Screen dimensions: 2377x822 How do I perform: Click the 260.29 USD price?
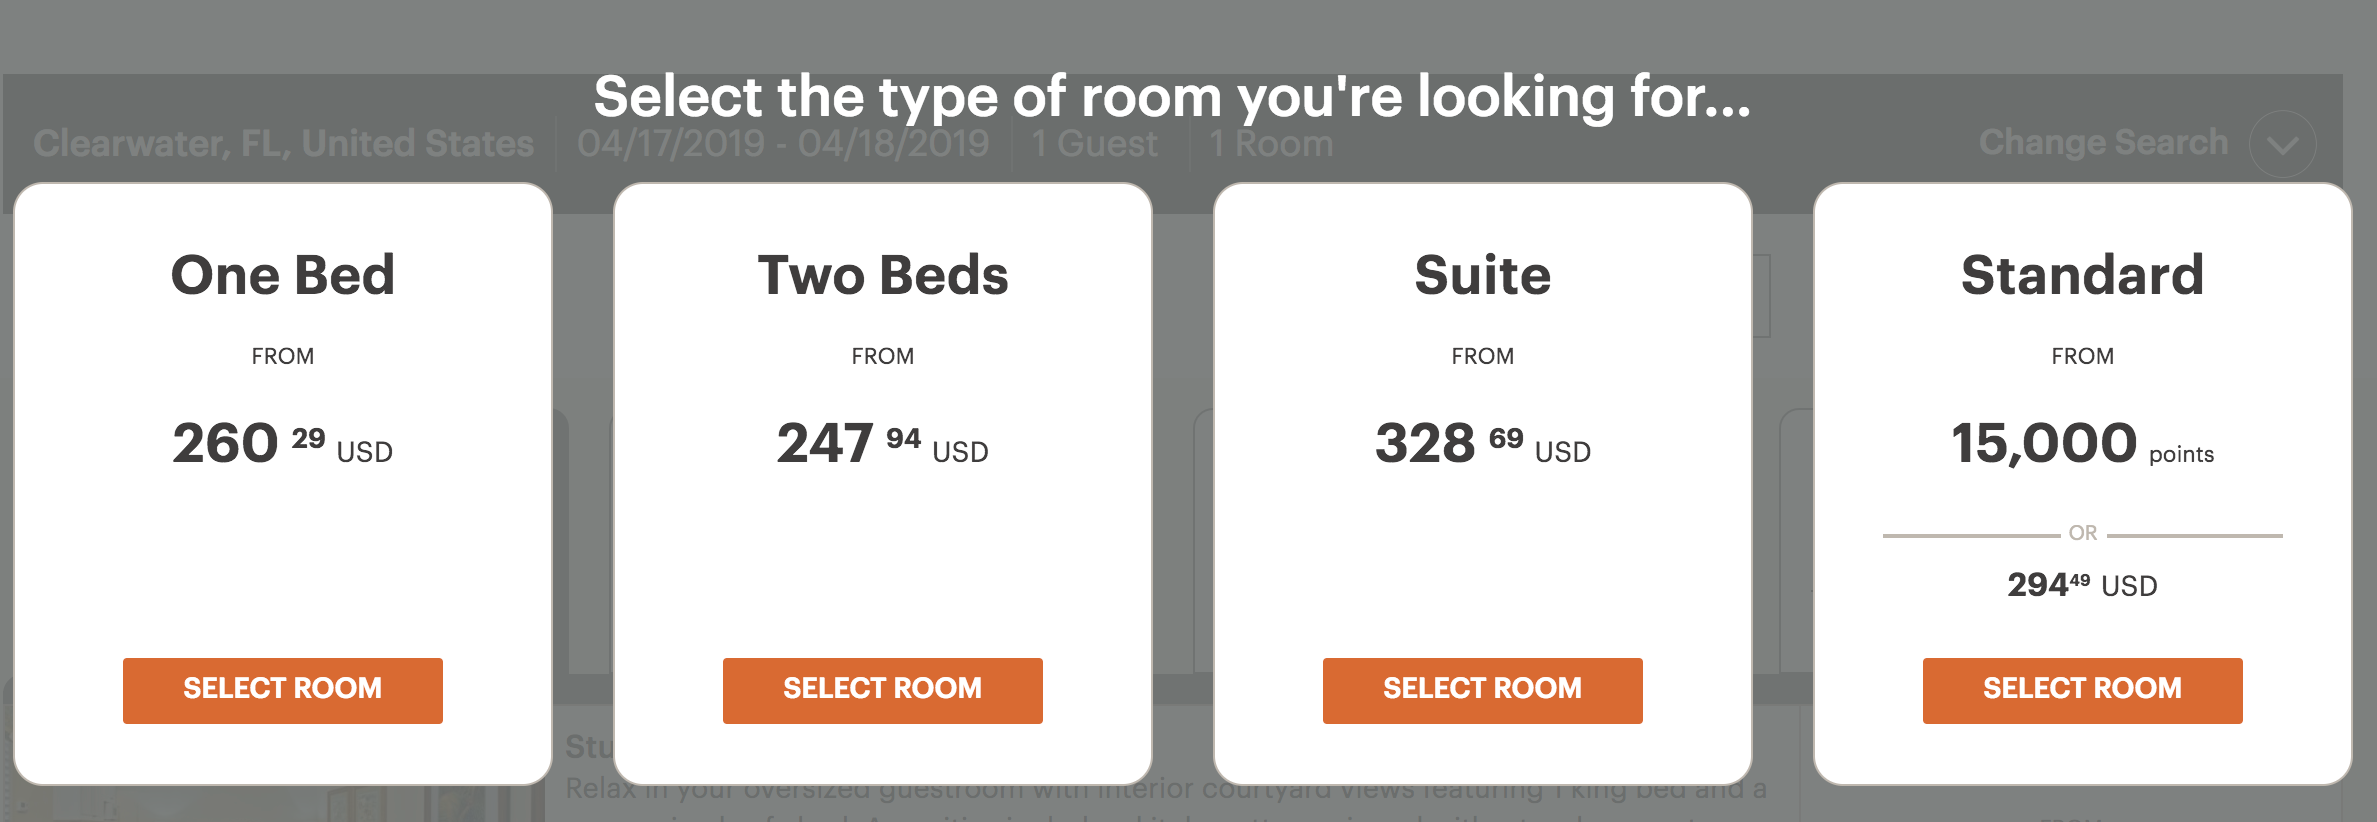[x=282, y=443]
